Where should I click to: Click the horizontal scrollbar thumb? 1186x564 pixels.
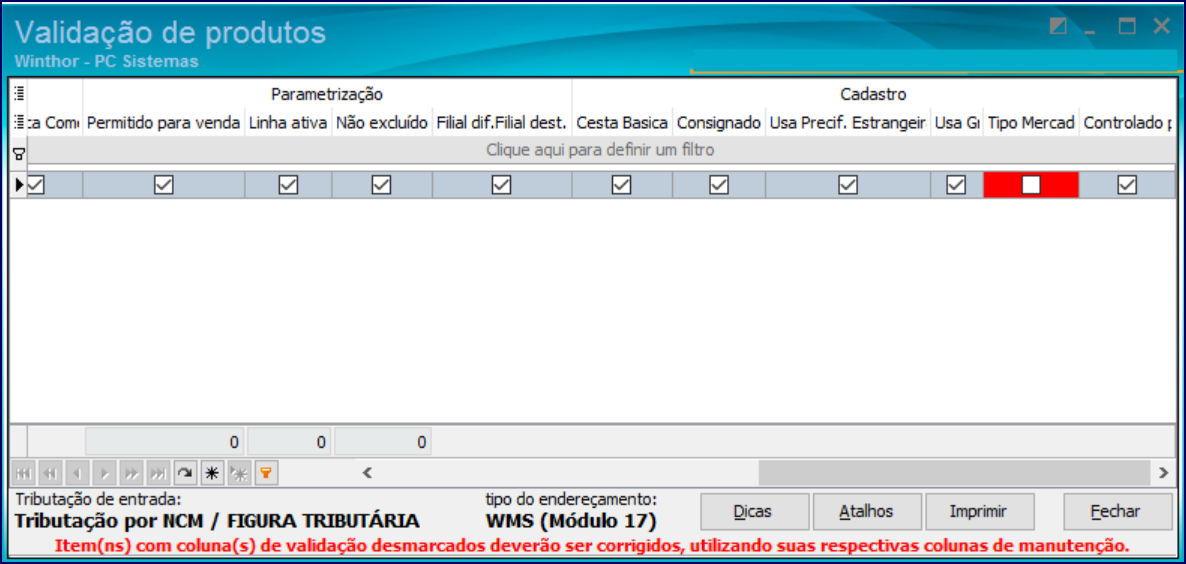tap(955, 473)
